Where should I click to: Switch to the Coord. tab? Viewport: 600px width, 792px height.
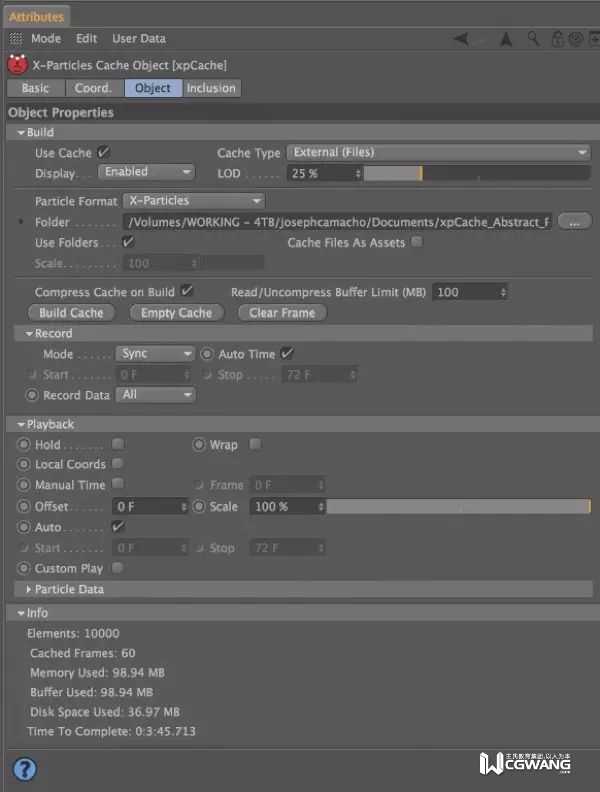click(94, 88)
